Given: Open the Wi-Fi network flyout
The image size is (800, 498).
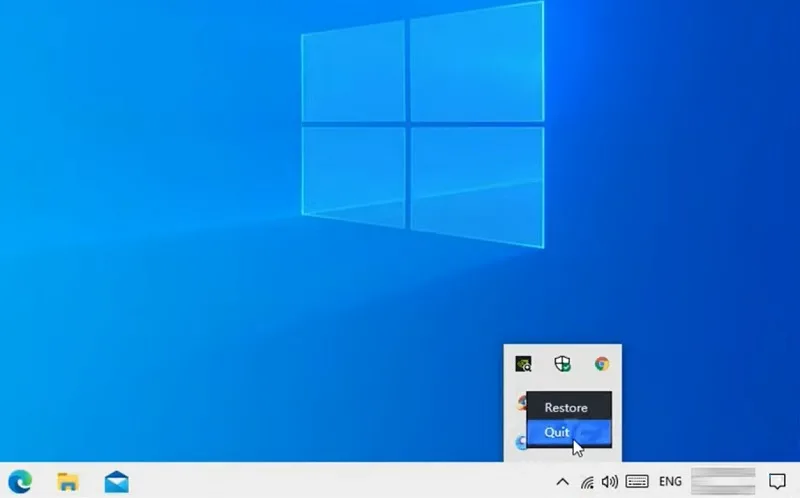Looking at the screenshot, I should click(x=587, y=482).
